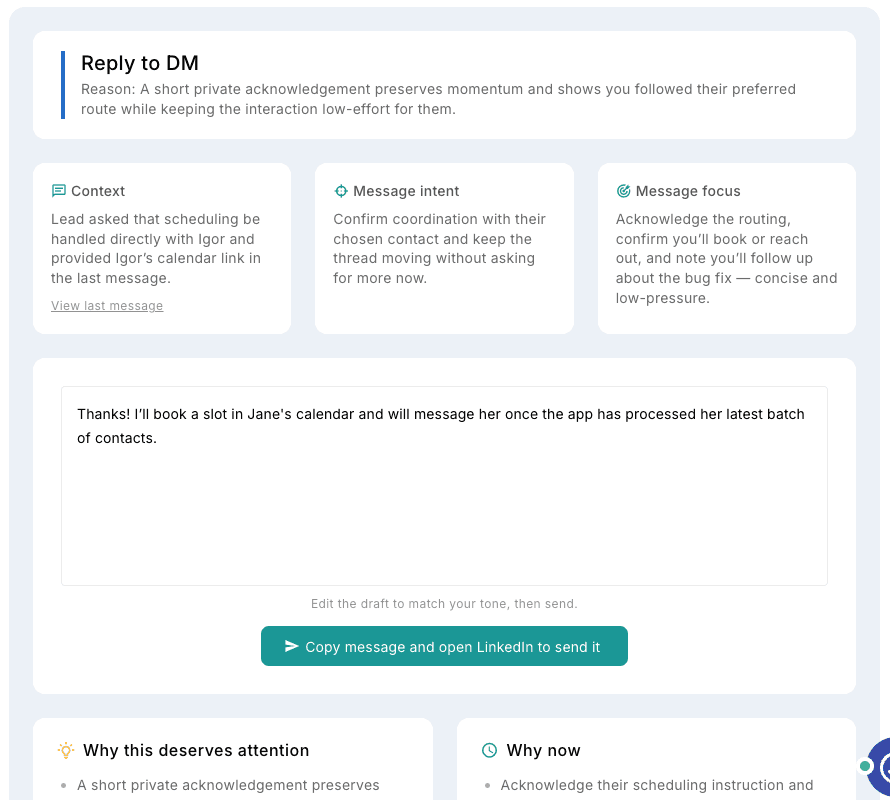The image size is (890, 800).
Task: Click the paper plane send icon
Action: (291, 646)
